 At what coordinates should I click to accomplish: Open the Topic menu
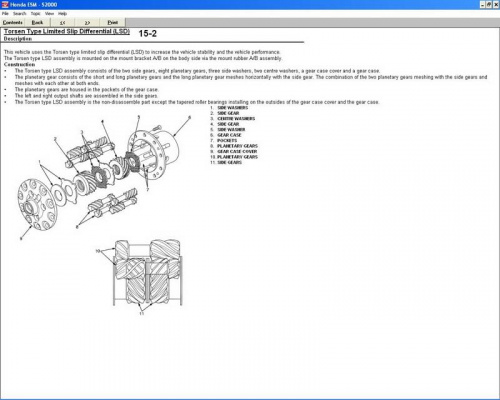[35, 14]
